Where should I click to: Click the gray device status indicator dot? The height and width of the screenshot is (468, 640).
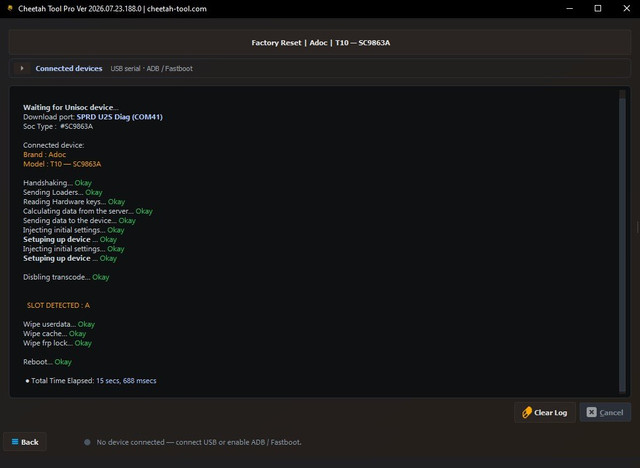point(87,442)
